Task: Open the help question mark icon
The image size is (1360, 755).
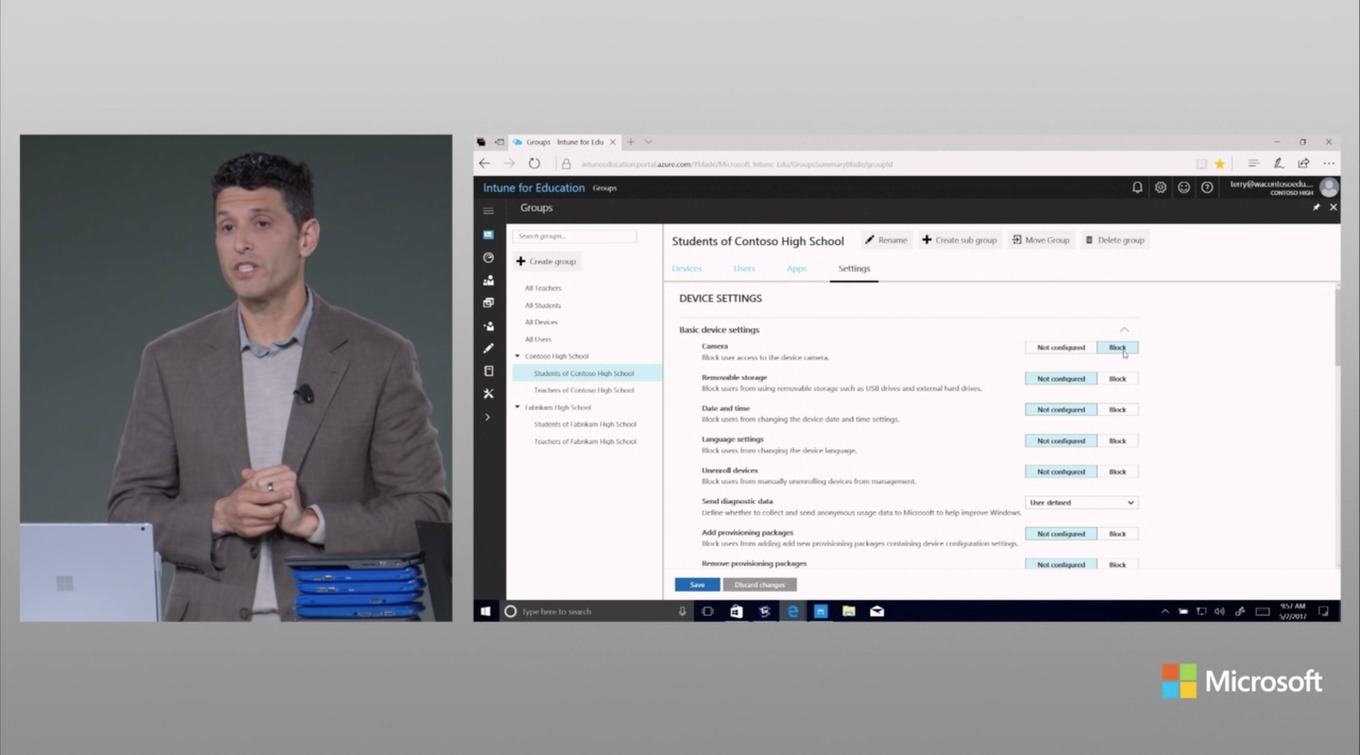Action: point(1207,187)
